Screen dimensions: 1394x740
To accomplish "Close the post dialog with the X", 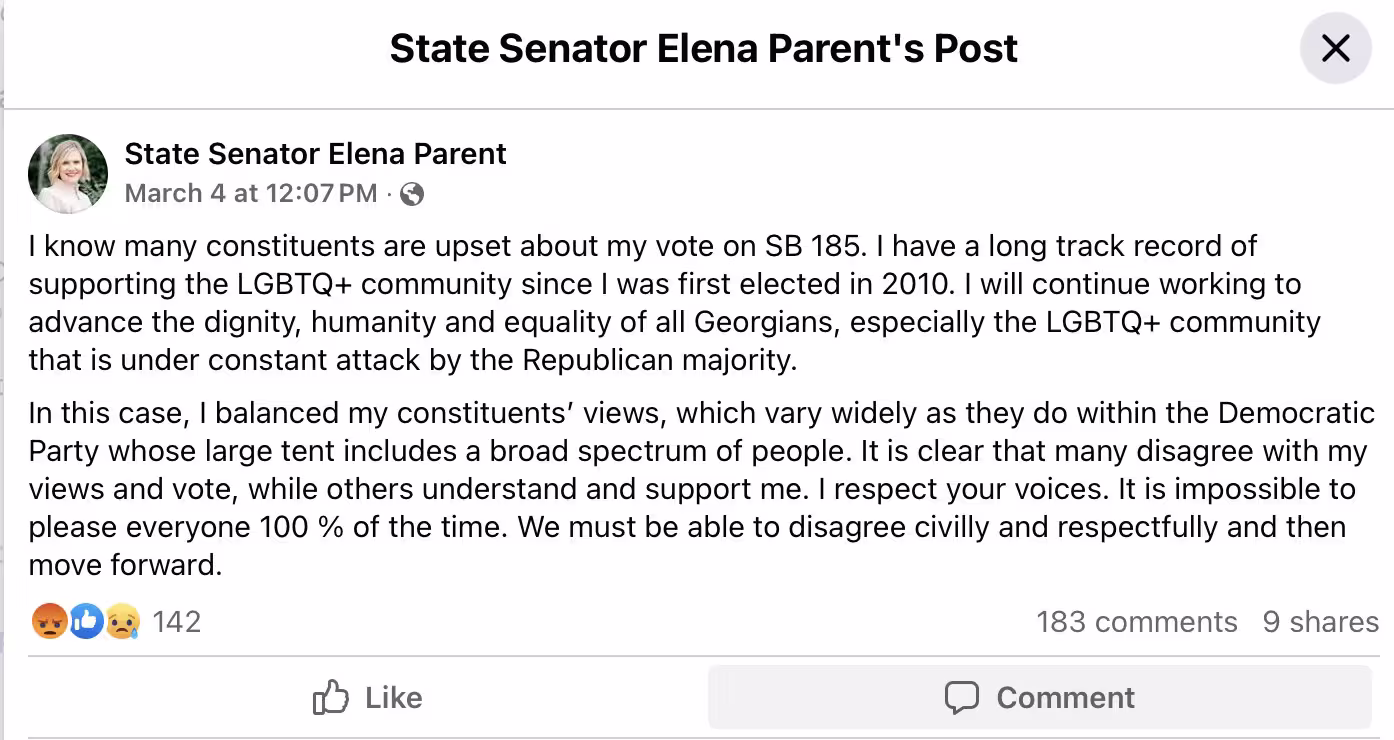I will click(1335, 48).
